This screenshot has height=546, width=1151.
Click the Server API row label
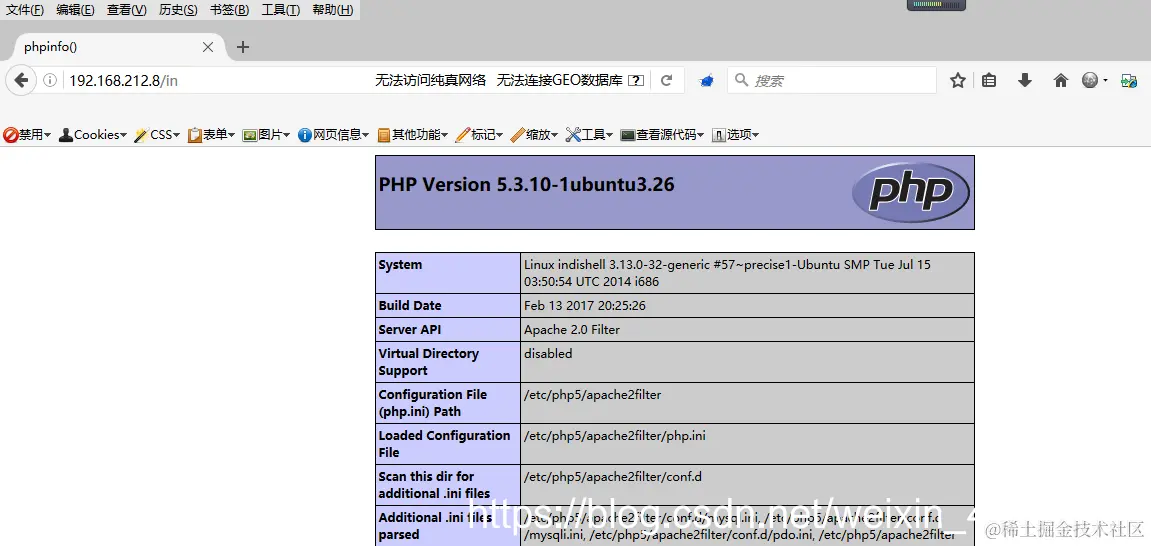click(x=410, y=330)
